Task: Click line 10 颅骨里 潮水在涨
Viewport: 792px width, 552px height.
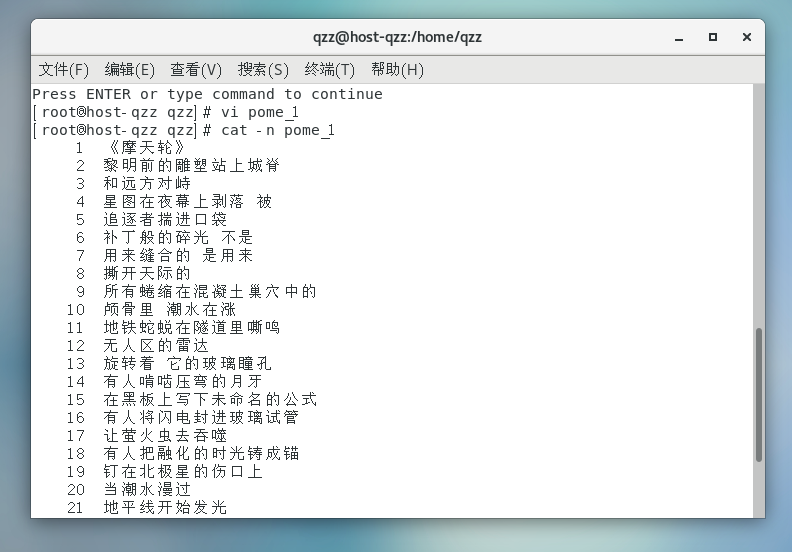Action: pos(170,310)
